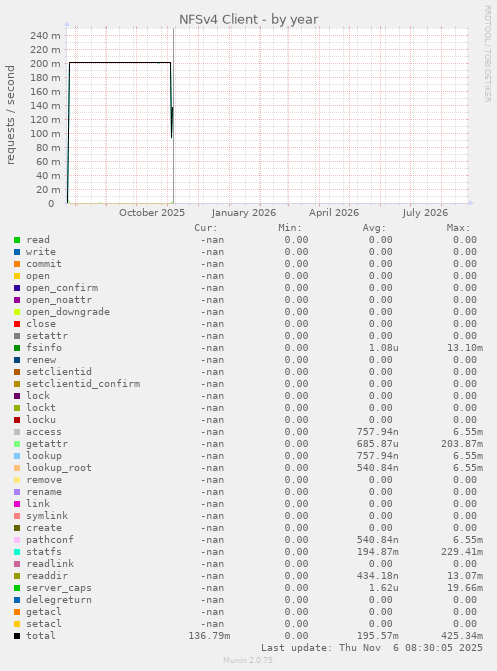Click the total Cur value 136.79m
497x671 pixels.
tap(209, 636)
